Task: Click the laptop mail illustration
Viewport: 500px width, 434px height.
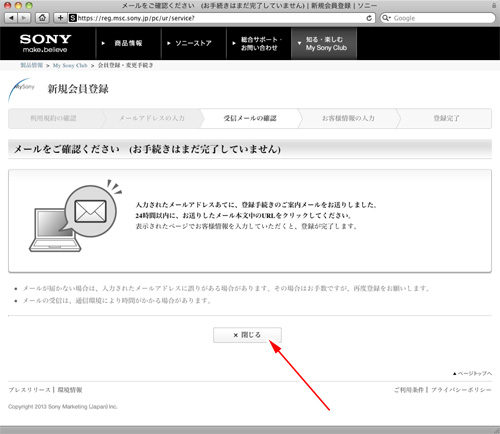Action: 75,216
